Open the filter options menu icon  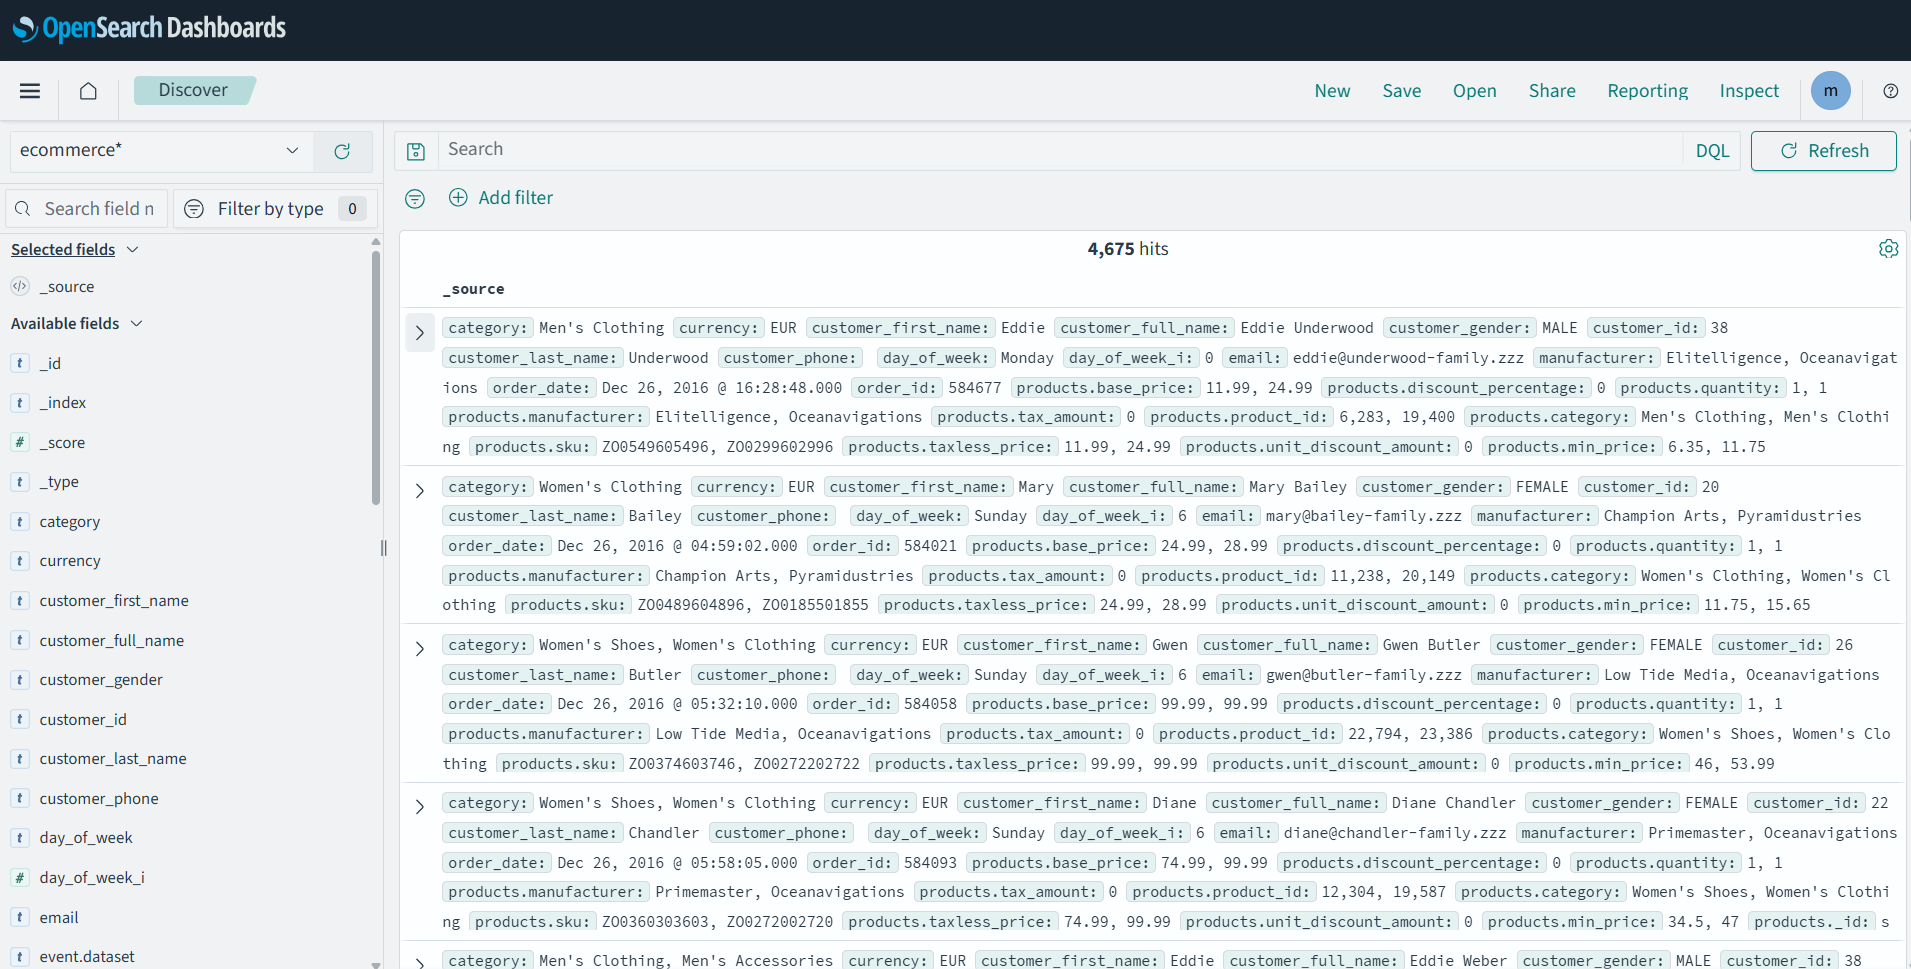[x=415, y=199]
